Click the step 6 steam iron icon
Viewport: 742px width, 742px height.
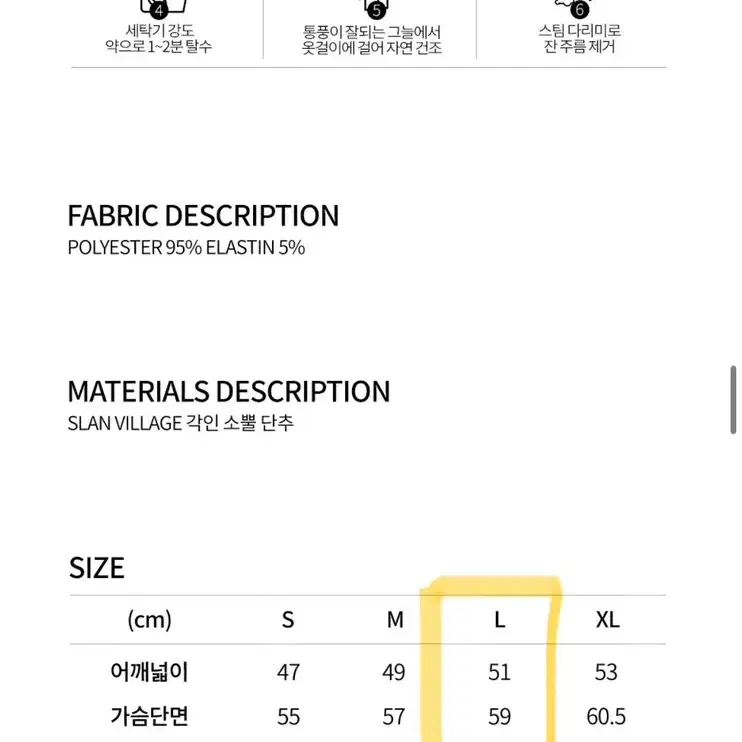[574, 8]
